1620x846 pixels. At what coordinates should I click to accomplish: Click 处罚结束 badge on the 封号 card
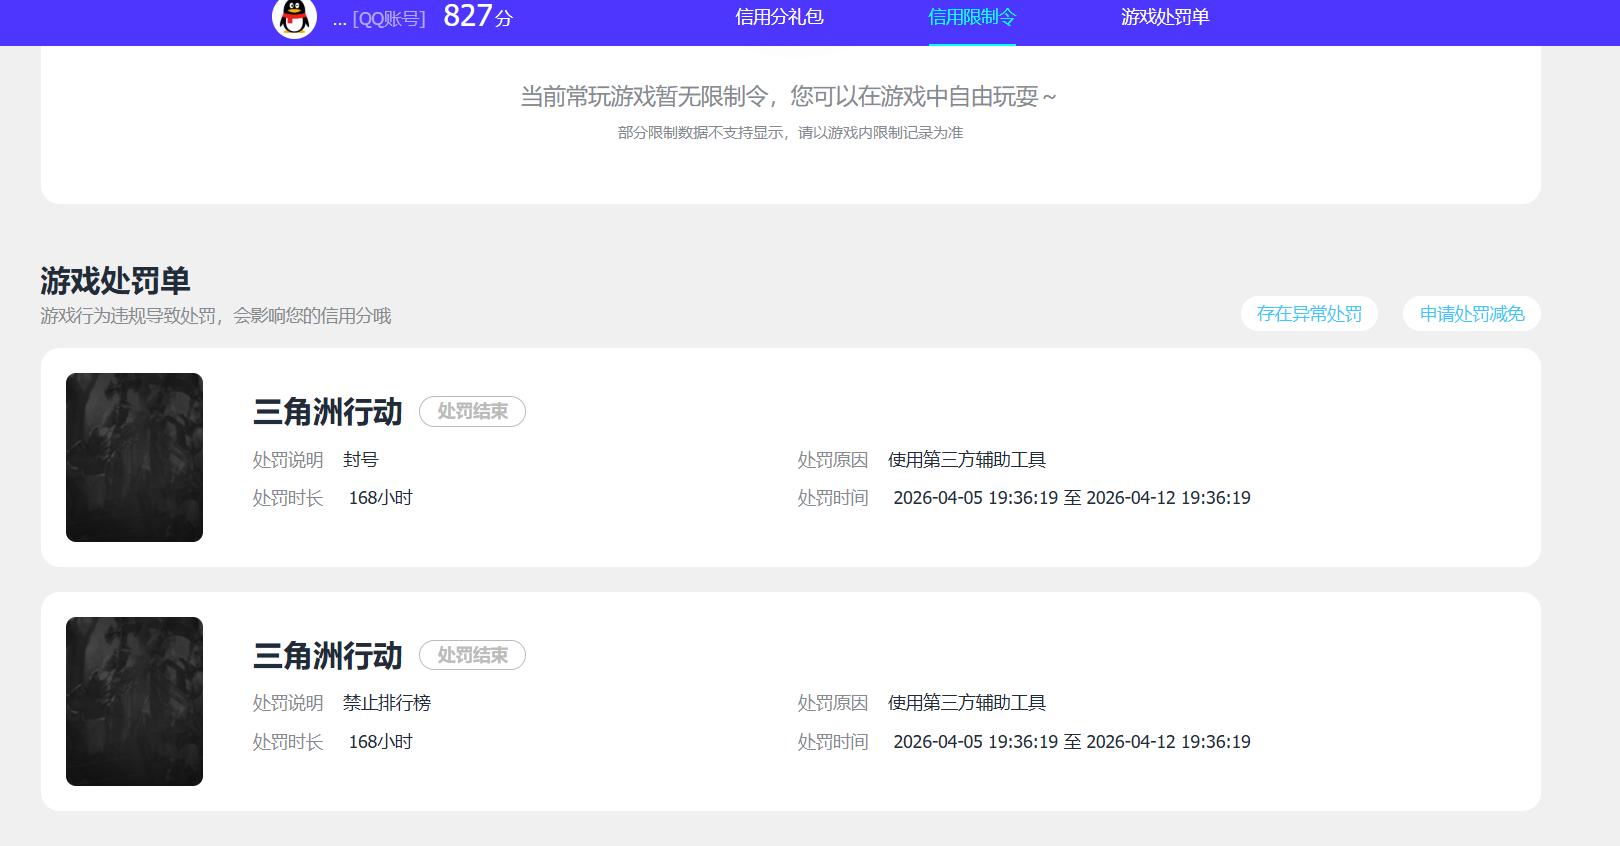[x=472, y=411]
